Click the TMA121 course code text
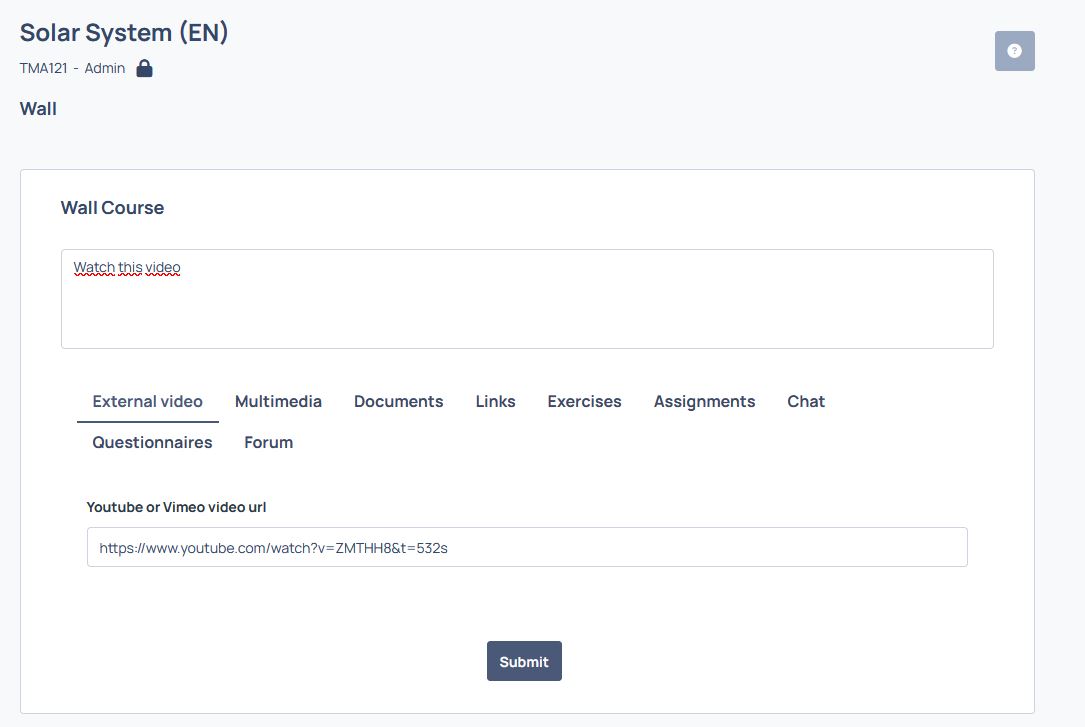The width and height of the screenshot is (1085, 727). pyautogui.click(x=44, y=68)
